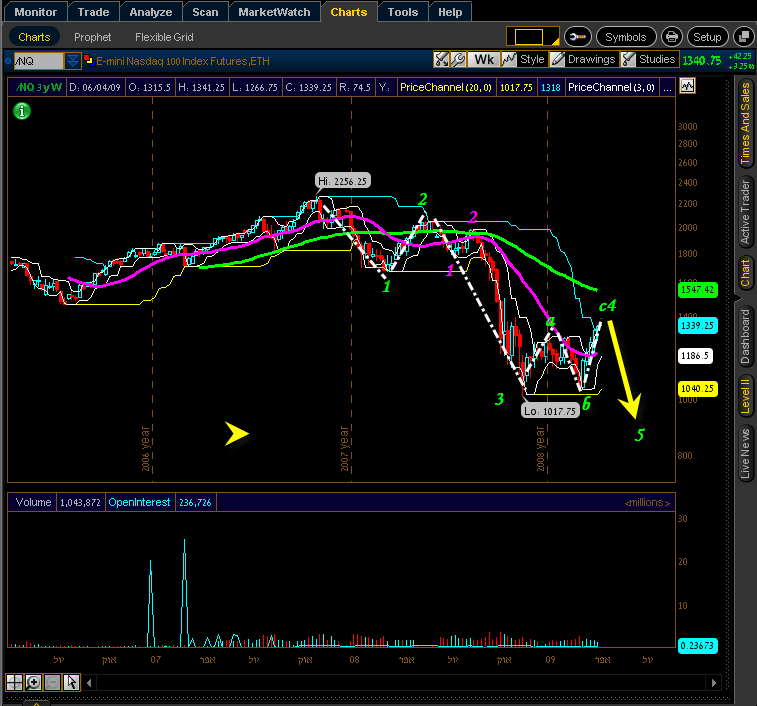
Task: Open the Dashboard side panel
Action: click(x=745, y=337)
